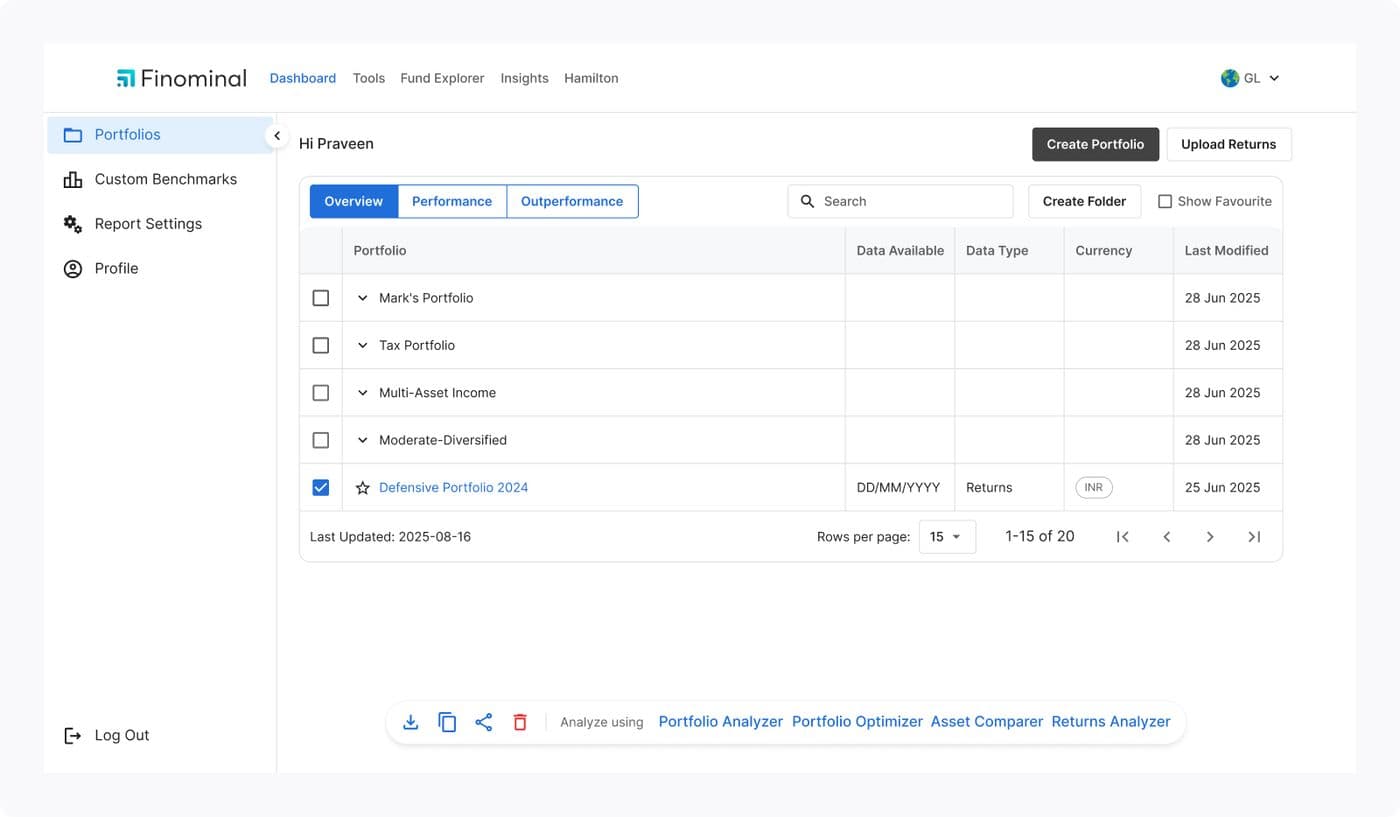
Task: Click the portfolio Search field
Action: [900, 201]
